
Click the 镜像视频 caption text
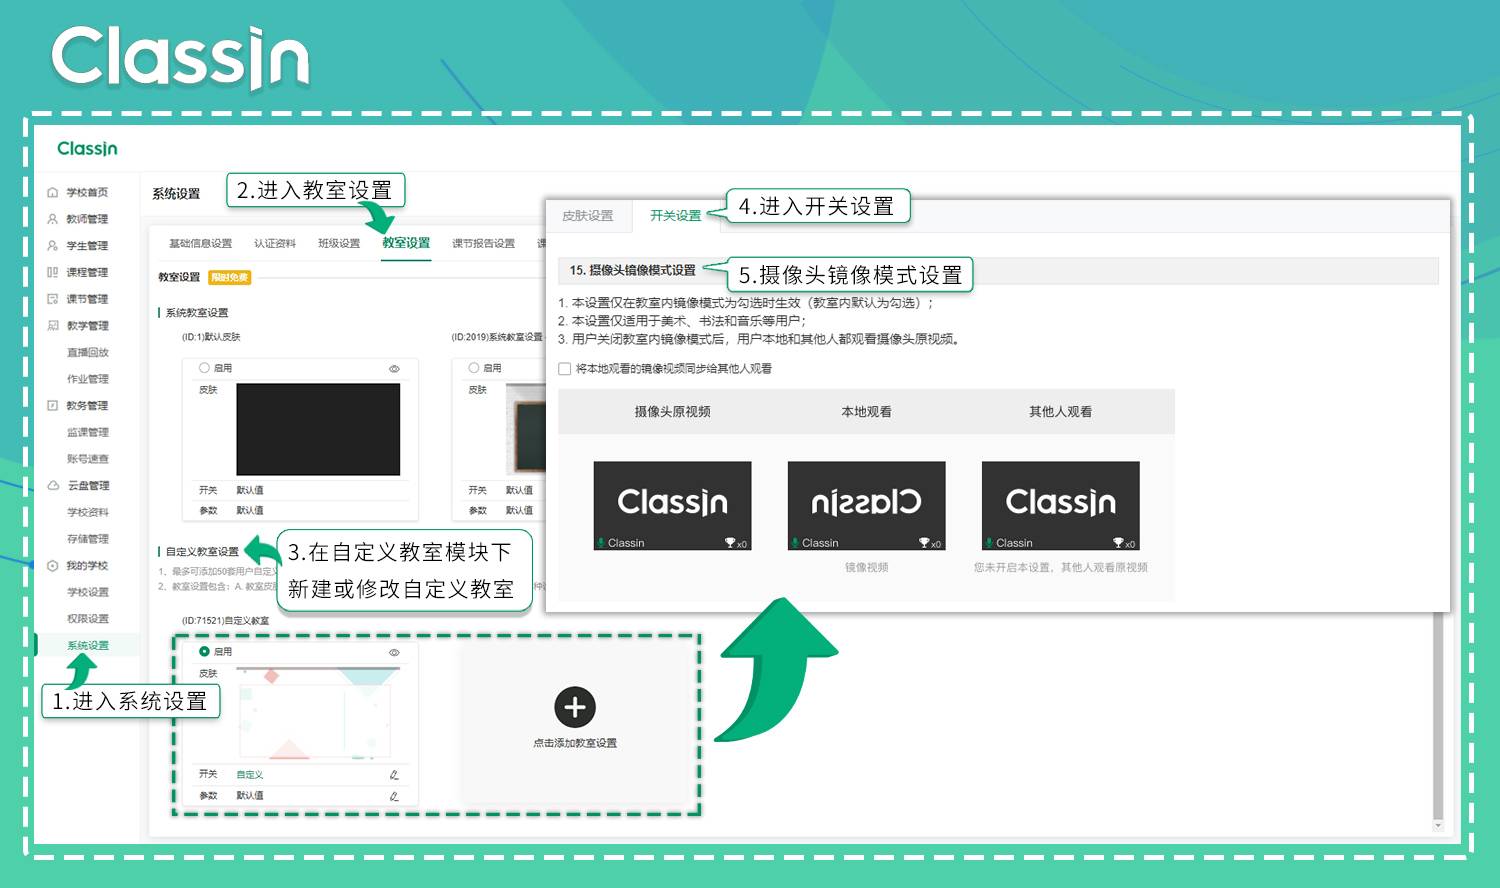(866, 567)
